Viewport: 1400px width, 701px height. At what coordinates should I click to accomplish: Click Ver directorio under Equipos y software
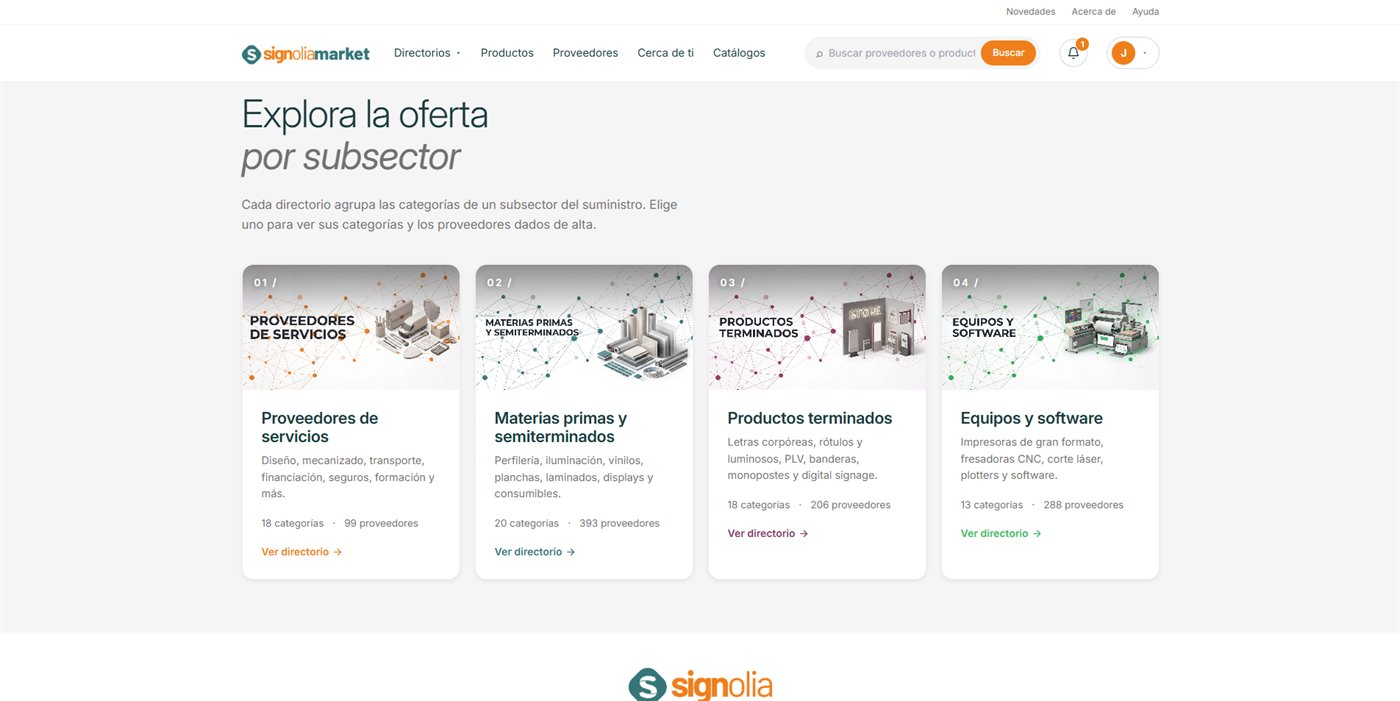point(1001,534)
